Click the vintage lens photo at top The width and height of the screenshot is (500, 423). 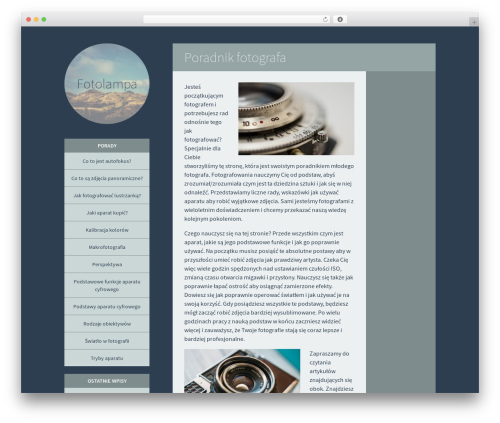coord(296,118)
